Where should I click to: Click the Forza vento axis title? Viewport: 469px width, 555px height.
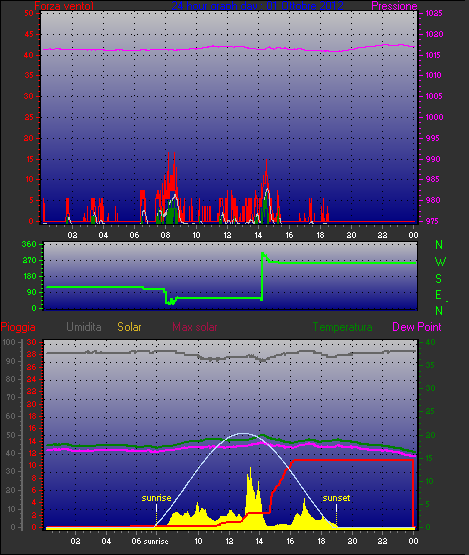point(64,6)
